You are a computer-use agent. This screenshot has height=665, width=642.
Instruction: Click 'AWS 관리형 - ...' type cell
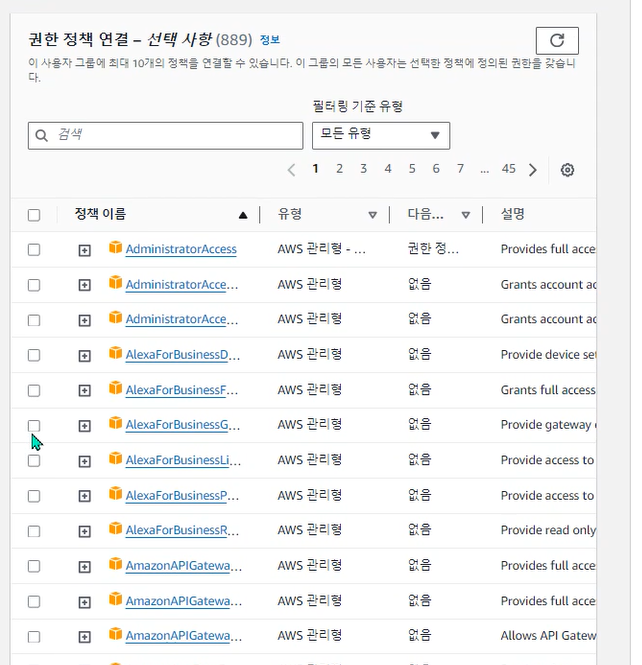pyautogui.click(x=321, y=249)
